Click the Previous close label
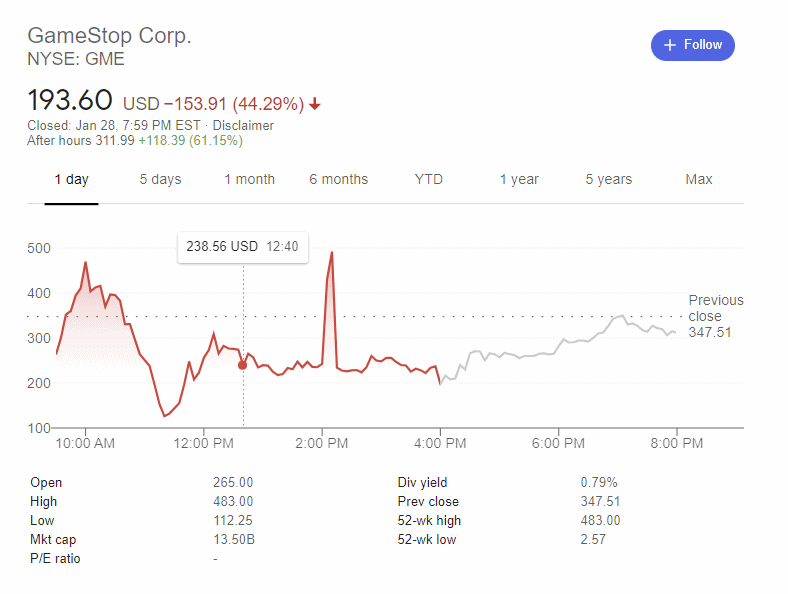788x594 pixels. tap(716, 308)
